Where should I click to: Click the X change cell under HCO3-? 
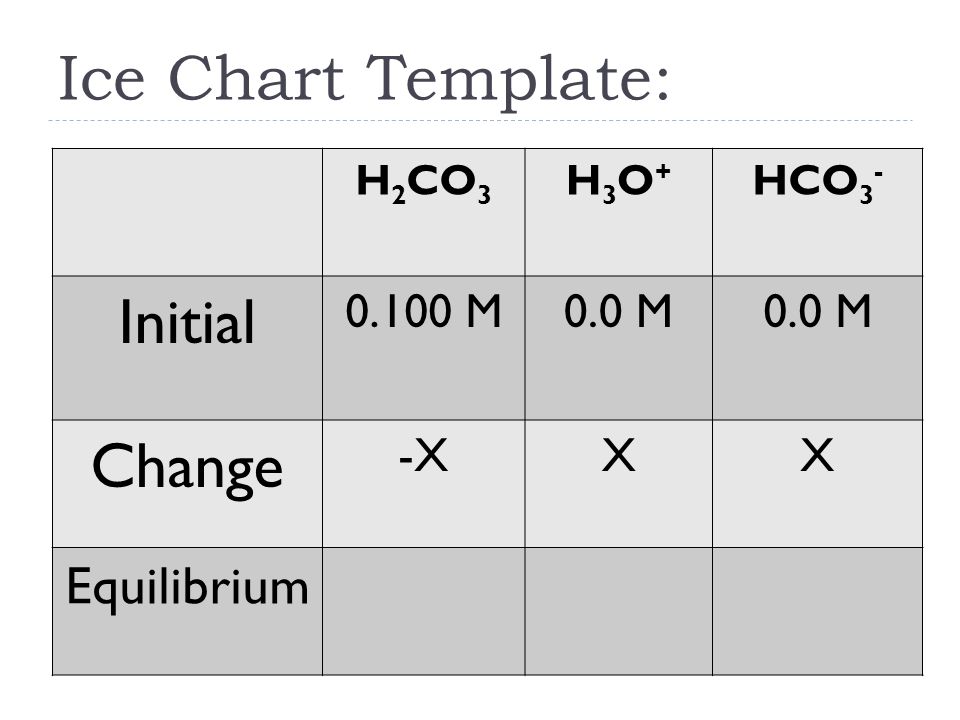(817, 484)
